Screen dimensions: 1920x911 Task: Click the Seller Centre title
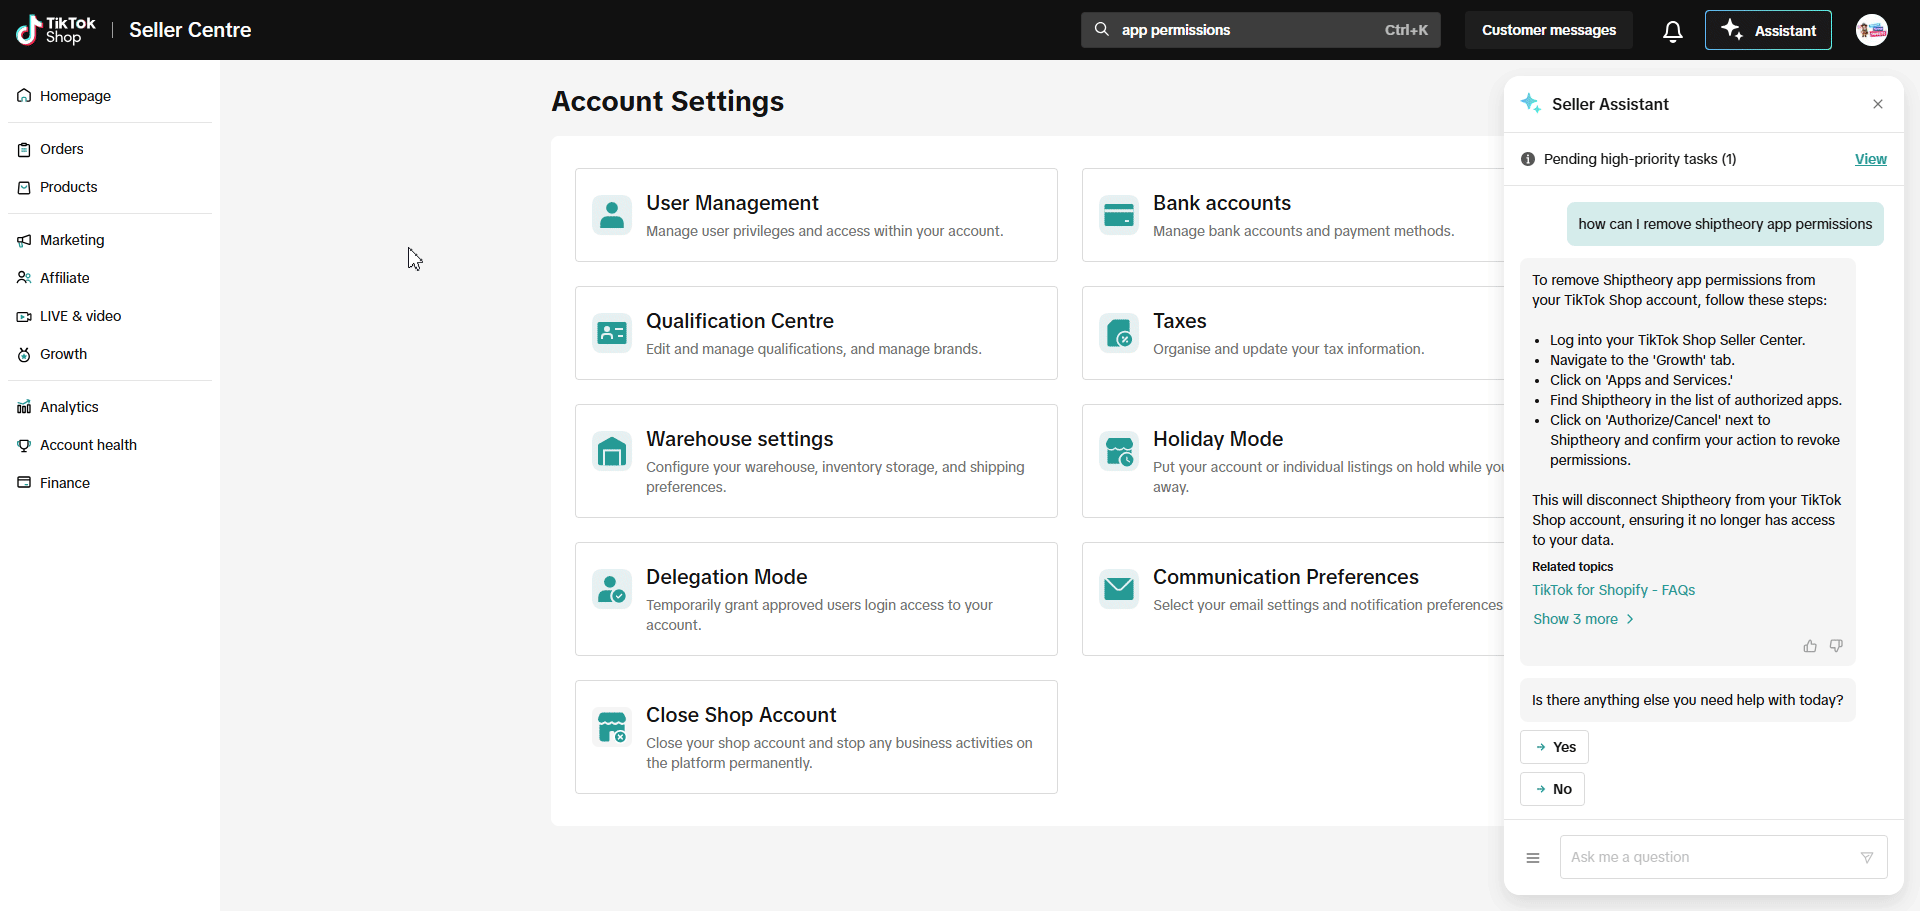coord(190,30)
